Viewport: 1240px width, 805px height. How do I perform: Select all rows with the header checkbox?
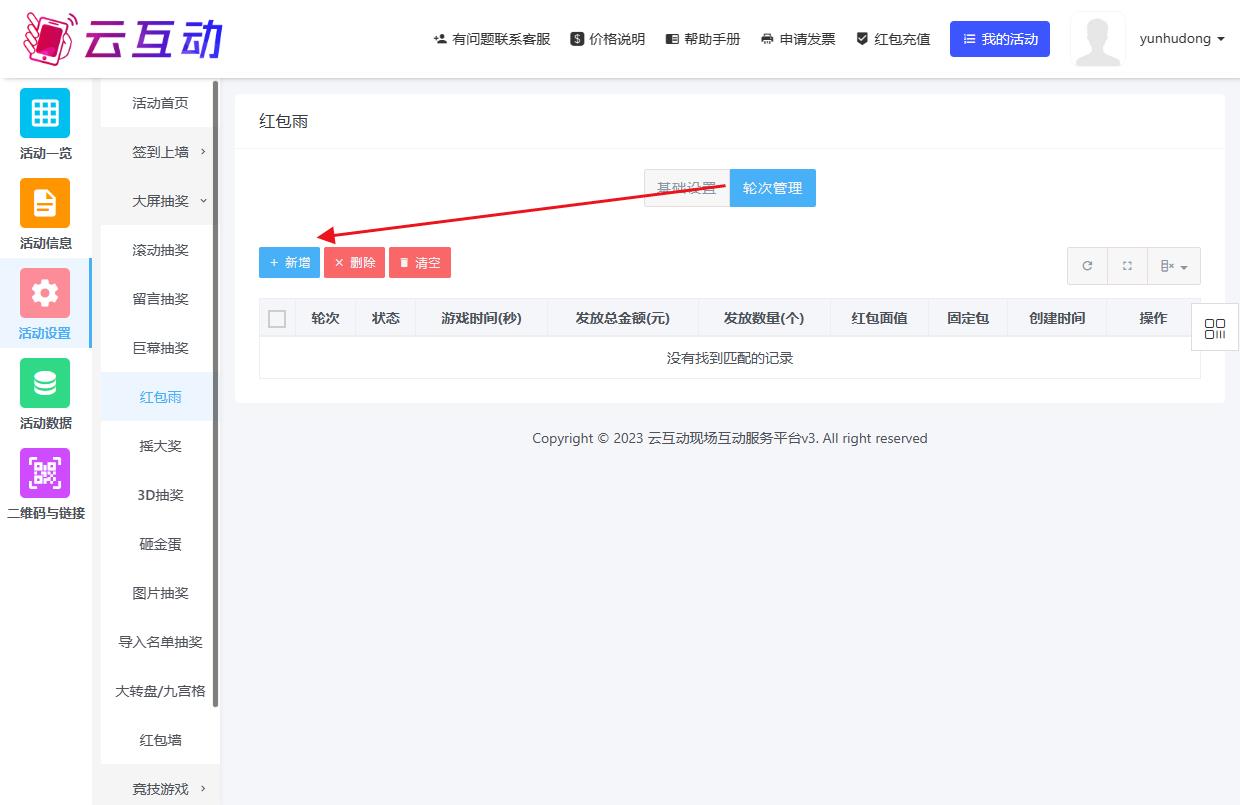(277, 317)
